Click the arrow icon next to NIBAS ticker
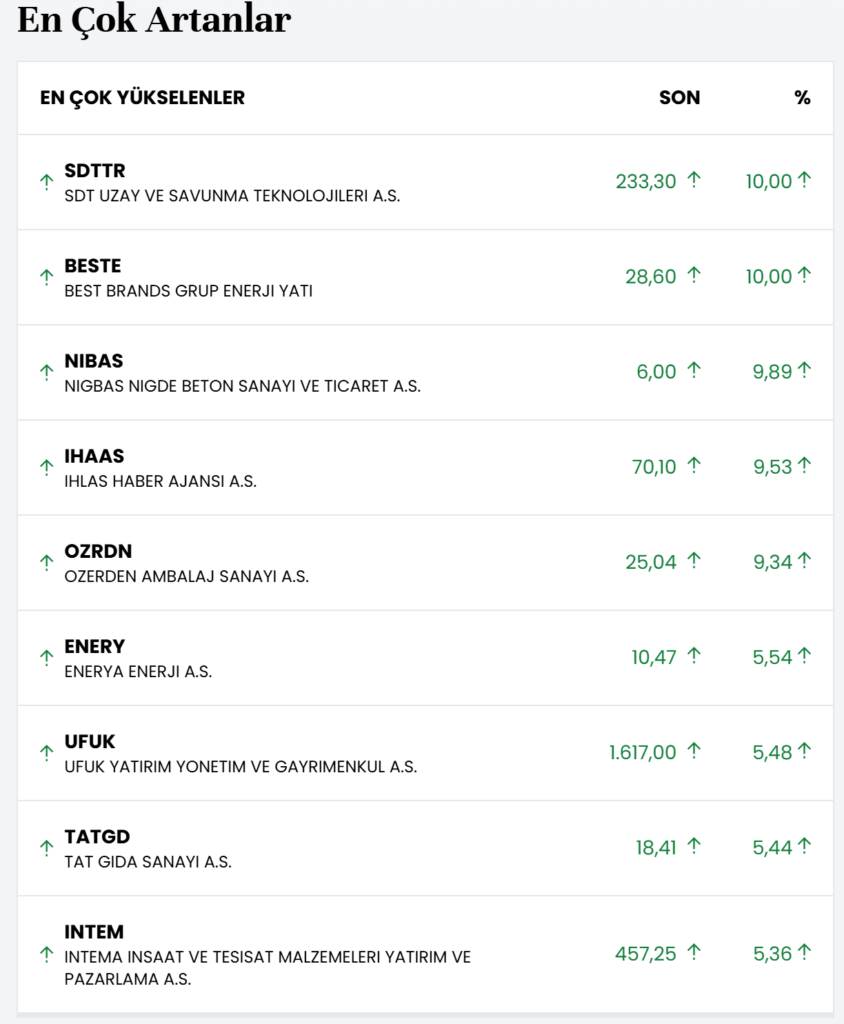Image resolution: width=844 pixels, height=1024 pixels. point(46,372)
